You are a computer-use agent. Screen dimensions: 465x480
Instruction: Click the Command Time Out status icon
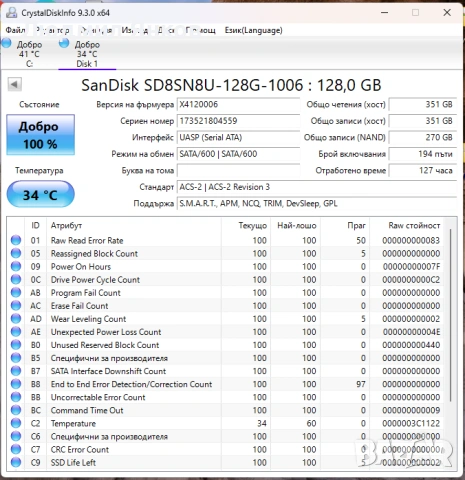tap(16, 410)
